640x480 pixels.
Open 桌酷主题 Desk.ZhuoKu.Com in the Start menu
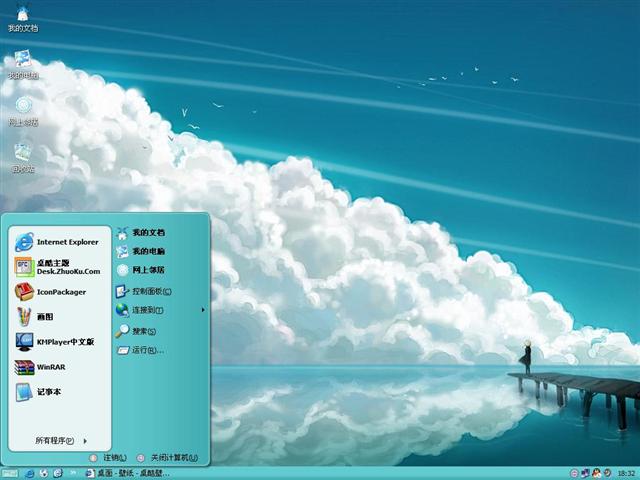pyautogui.click(x=58, y=267)
